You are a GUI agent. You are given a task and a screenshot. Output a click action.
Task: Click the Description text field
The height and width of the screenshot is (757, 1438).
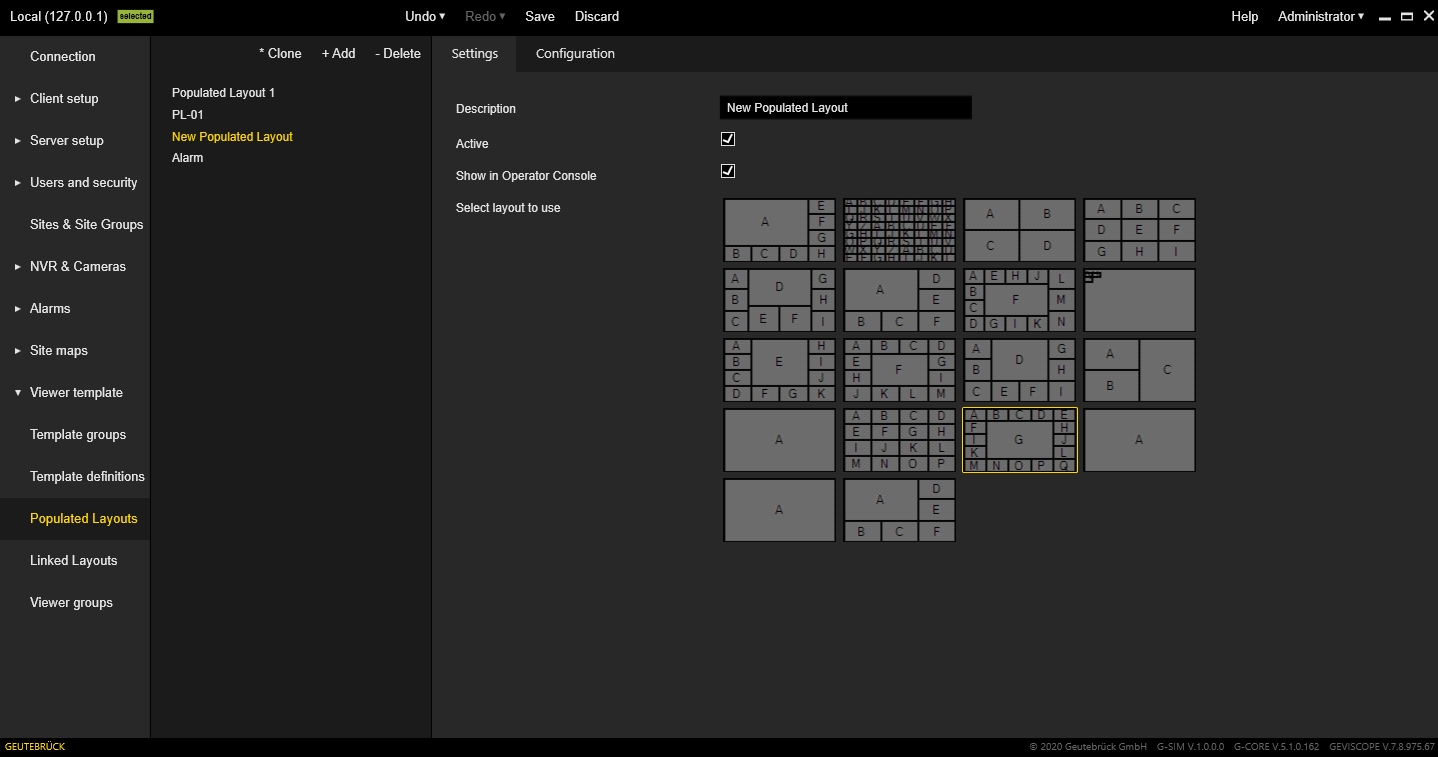click(x=845, y=108)
